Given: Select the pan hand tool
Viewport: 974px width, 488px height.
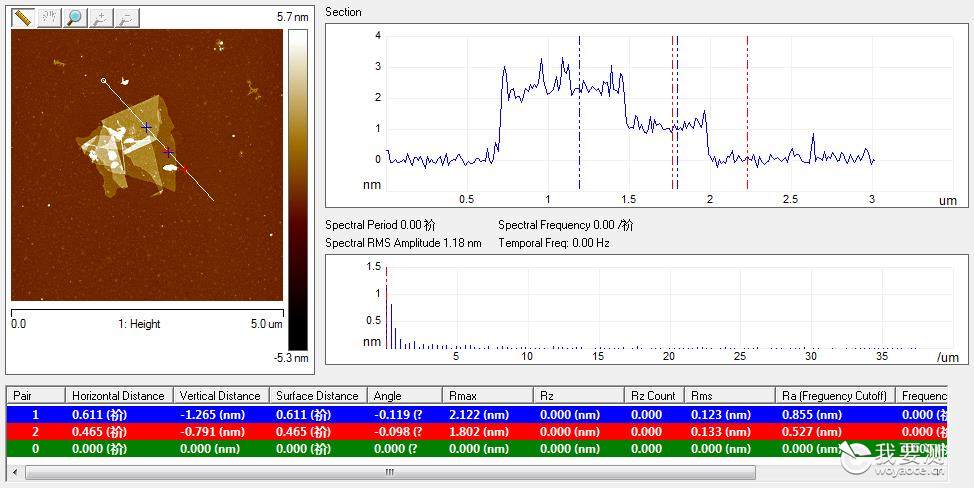Looking at the screenshot, I should [x=49, y=17].
